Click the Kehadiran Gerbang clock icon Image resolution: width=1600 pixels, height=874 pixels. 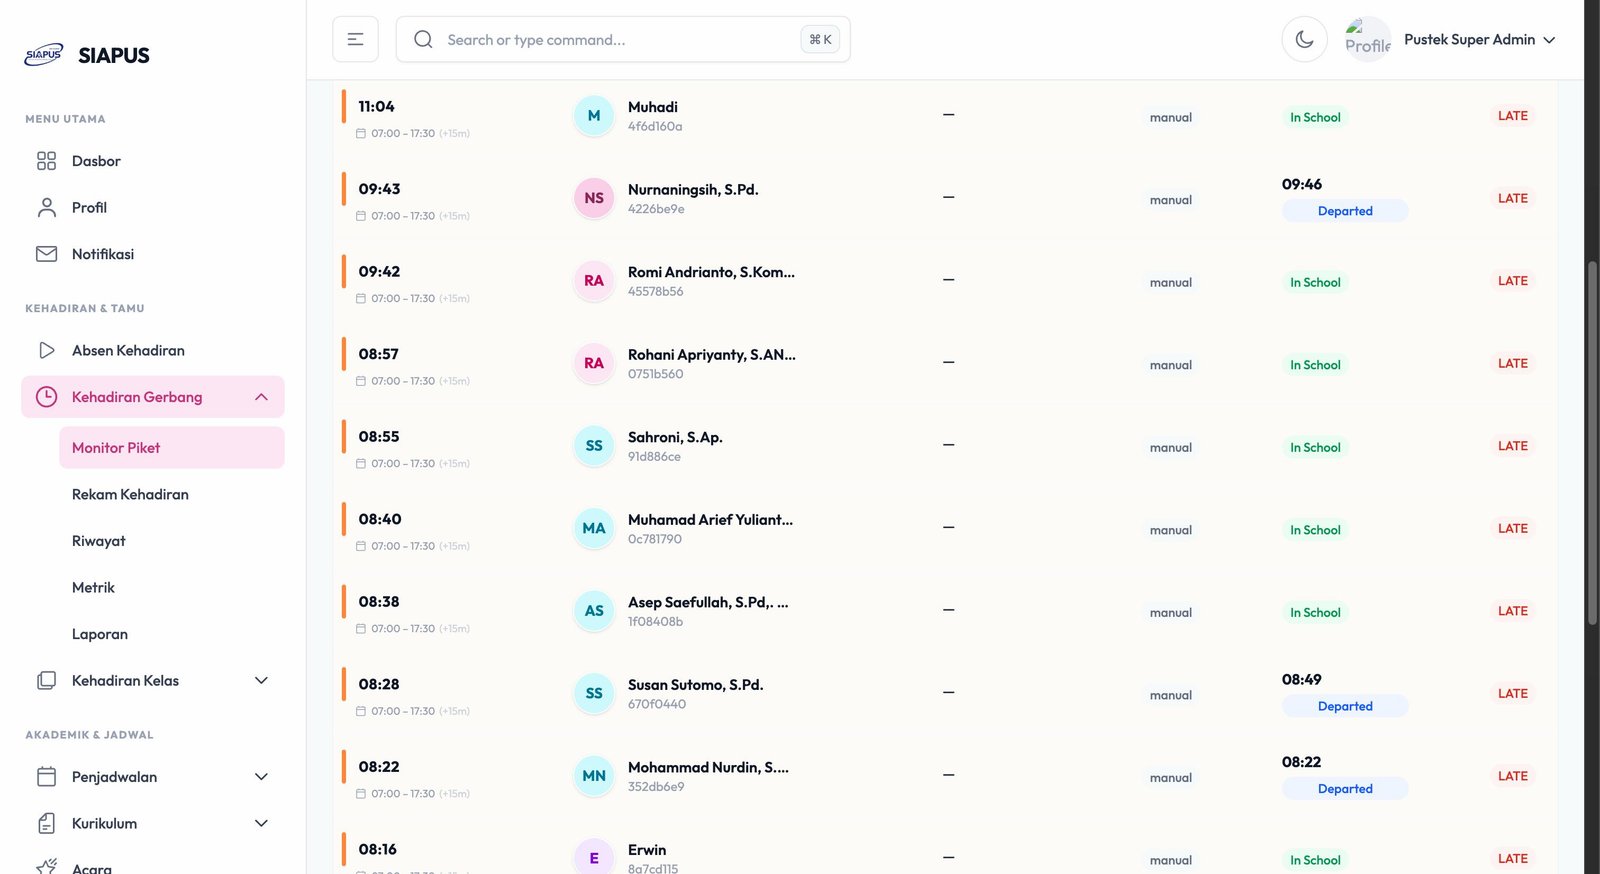point(46,397)
